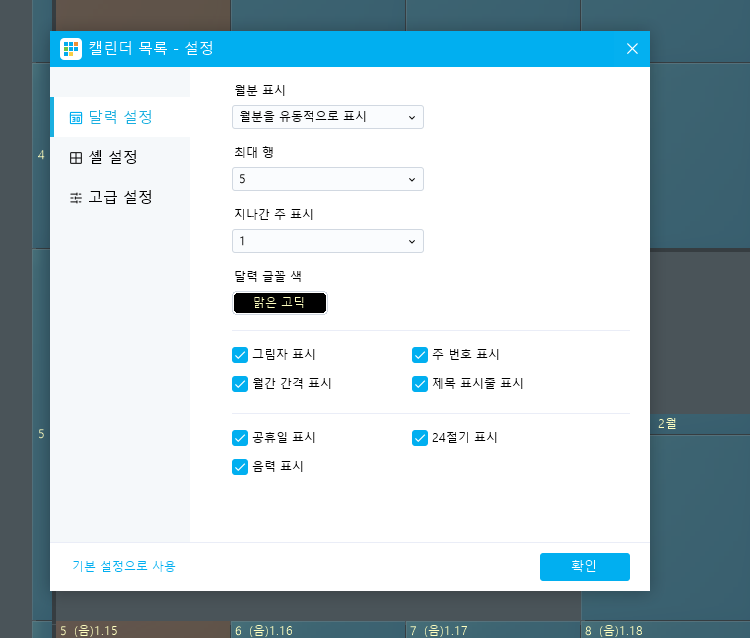Expand the 월분 표시 dropdown
The image size is (750, 638).
point(328,117)
